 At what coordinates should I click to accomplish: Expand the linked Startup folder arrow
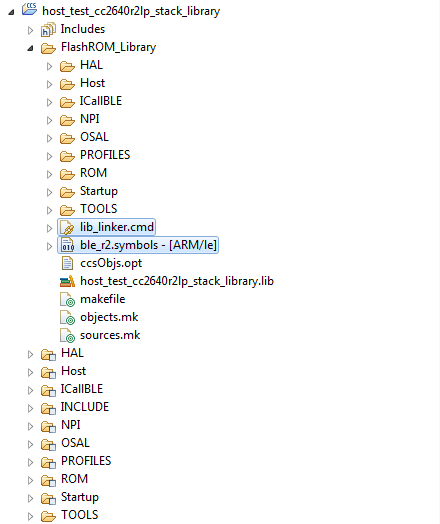pyautogui.click(x=30, y=499)
